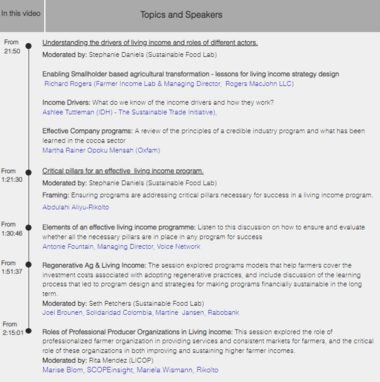
Task: Click the SCOPEinsight link
Action: click(110, 370)
